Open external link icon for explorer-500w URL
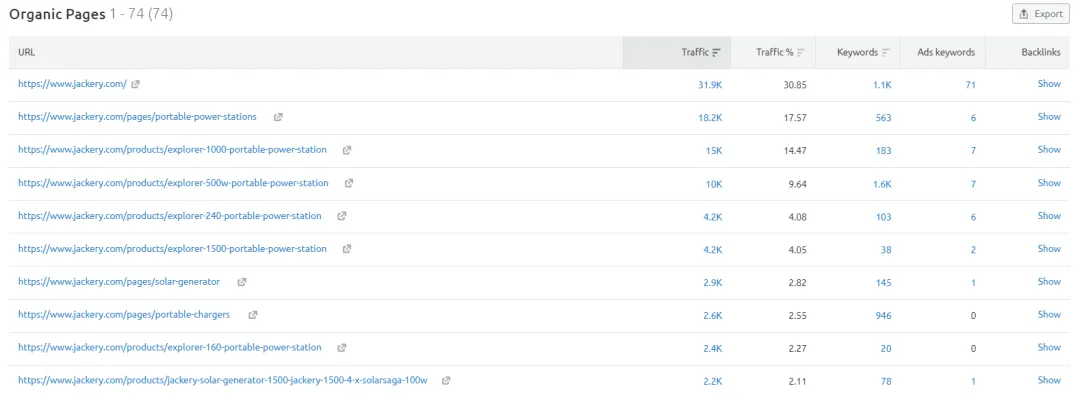Image resolution: width=1080 pixels, height=397 pixels. pyautogui.click(x=349, y=183)
